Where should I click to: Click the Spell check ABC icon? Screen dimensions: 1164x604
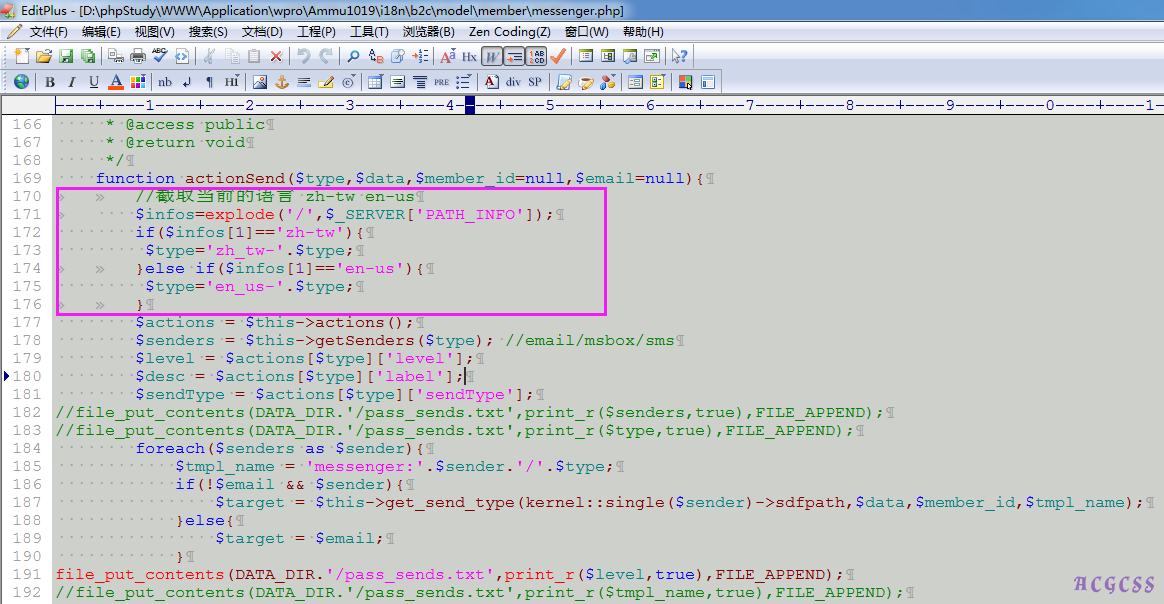click(160, 56)
